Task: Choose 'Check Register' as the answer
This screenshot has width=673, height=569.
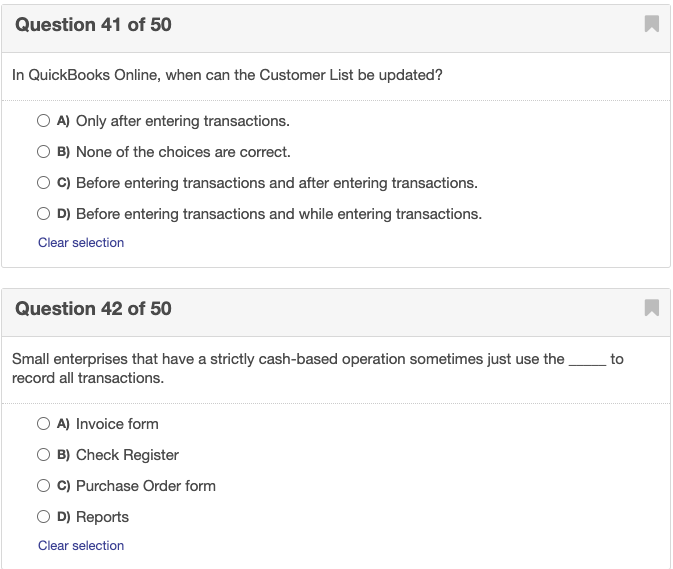Action: pos(43,454)
